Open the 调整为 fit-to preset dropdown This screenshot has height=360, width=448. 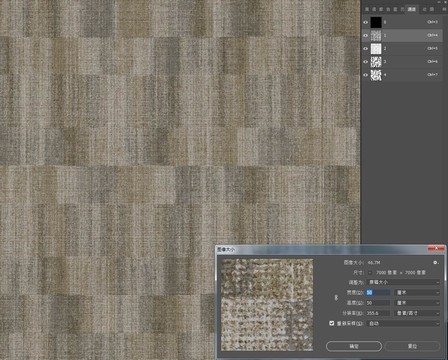[403, 282]
